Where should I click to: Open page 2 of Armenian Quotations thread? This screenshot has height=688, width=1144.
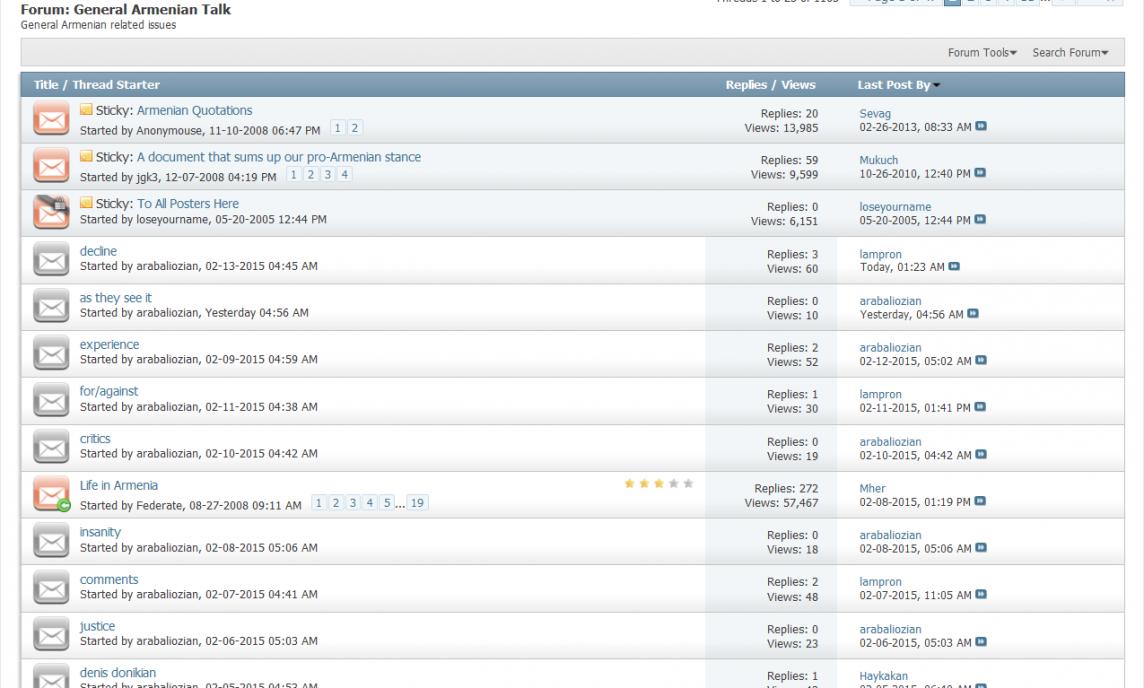pos(354,128)
